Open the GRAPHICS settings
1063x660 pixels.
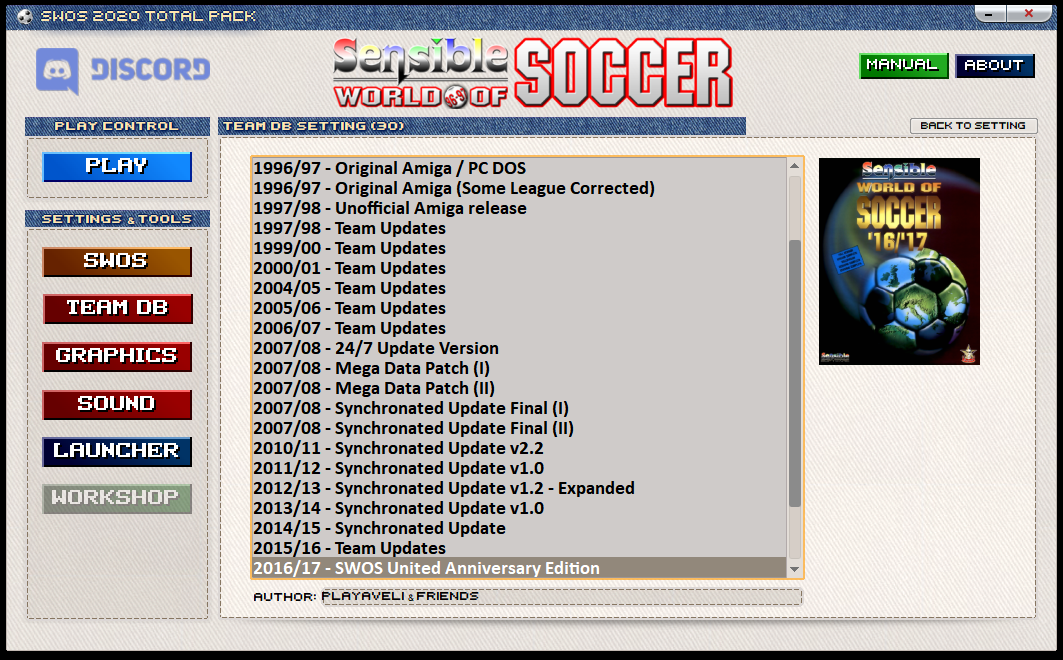tap(117, 356)
